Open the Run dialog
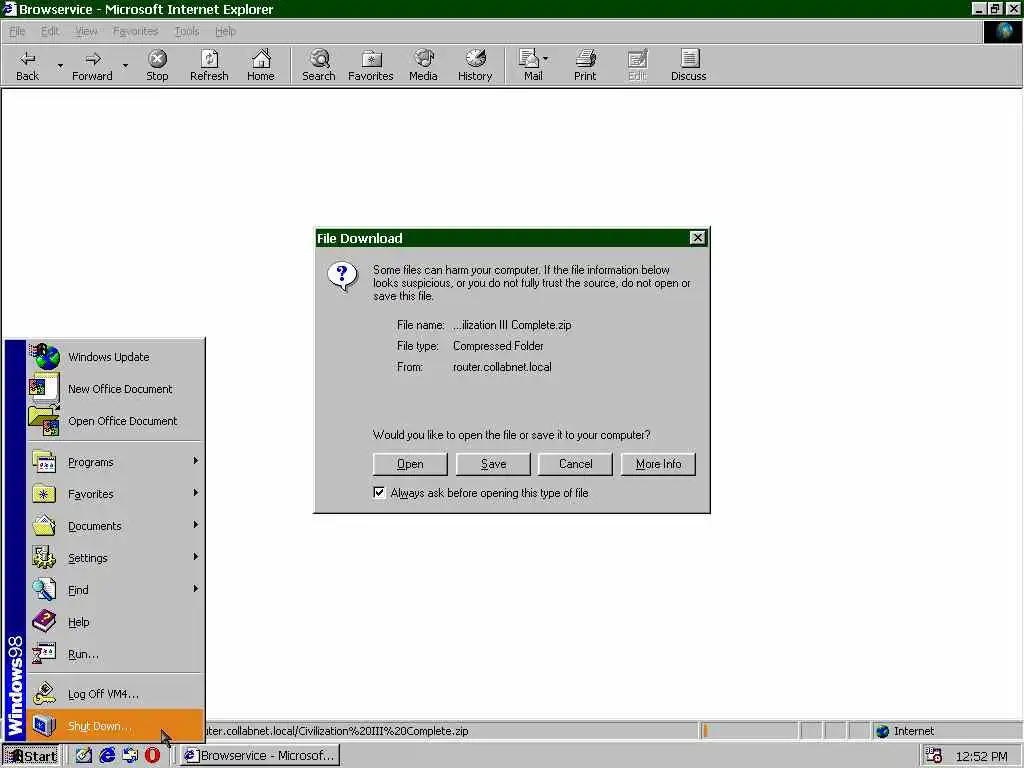The image size is (1024, 768). pyautogui.click(x=116, y=654)
